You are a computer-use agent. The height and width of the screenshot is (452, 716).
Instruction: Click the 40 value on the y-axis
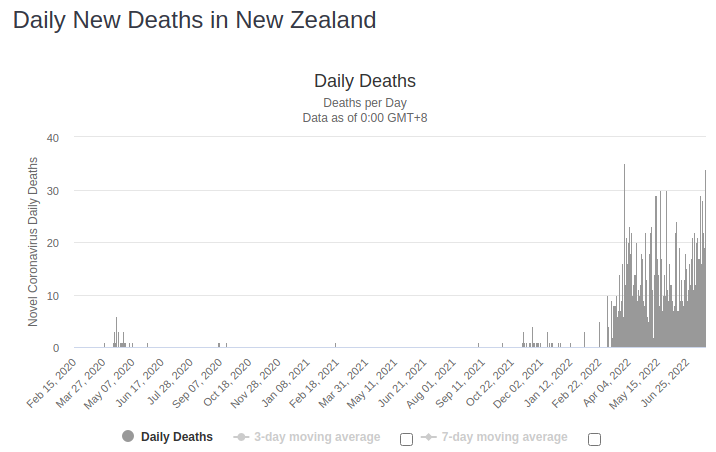53,138
